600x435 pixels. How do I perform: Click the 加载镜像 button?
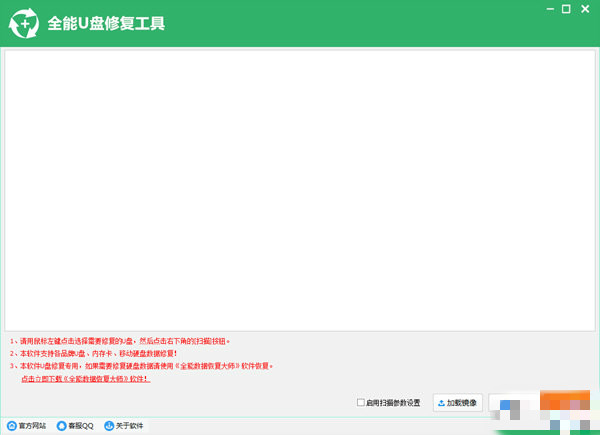[x=458, y=403]
